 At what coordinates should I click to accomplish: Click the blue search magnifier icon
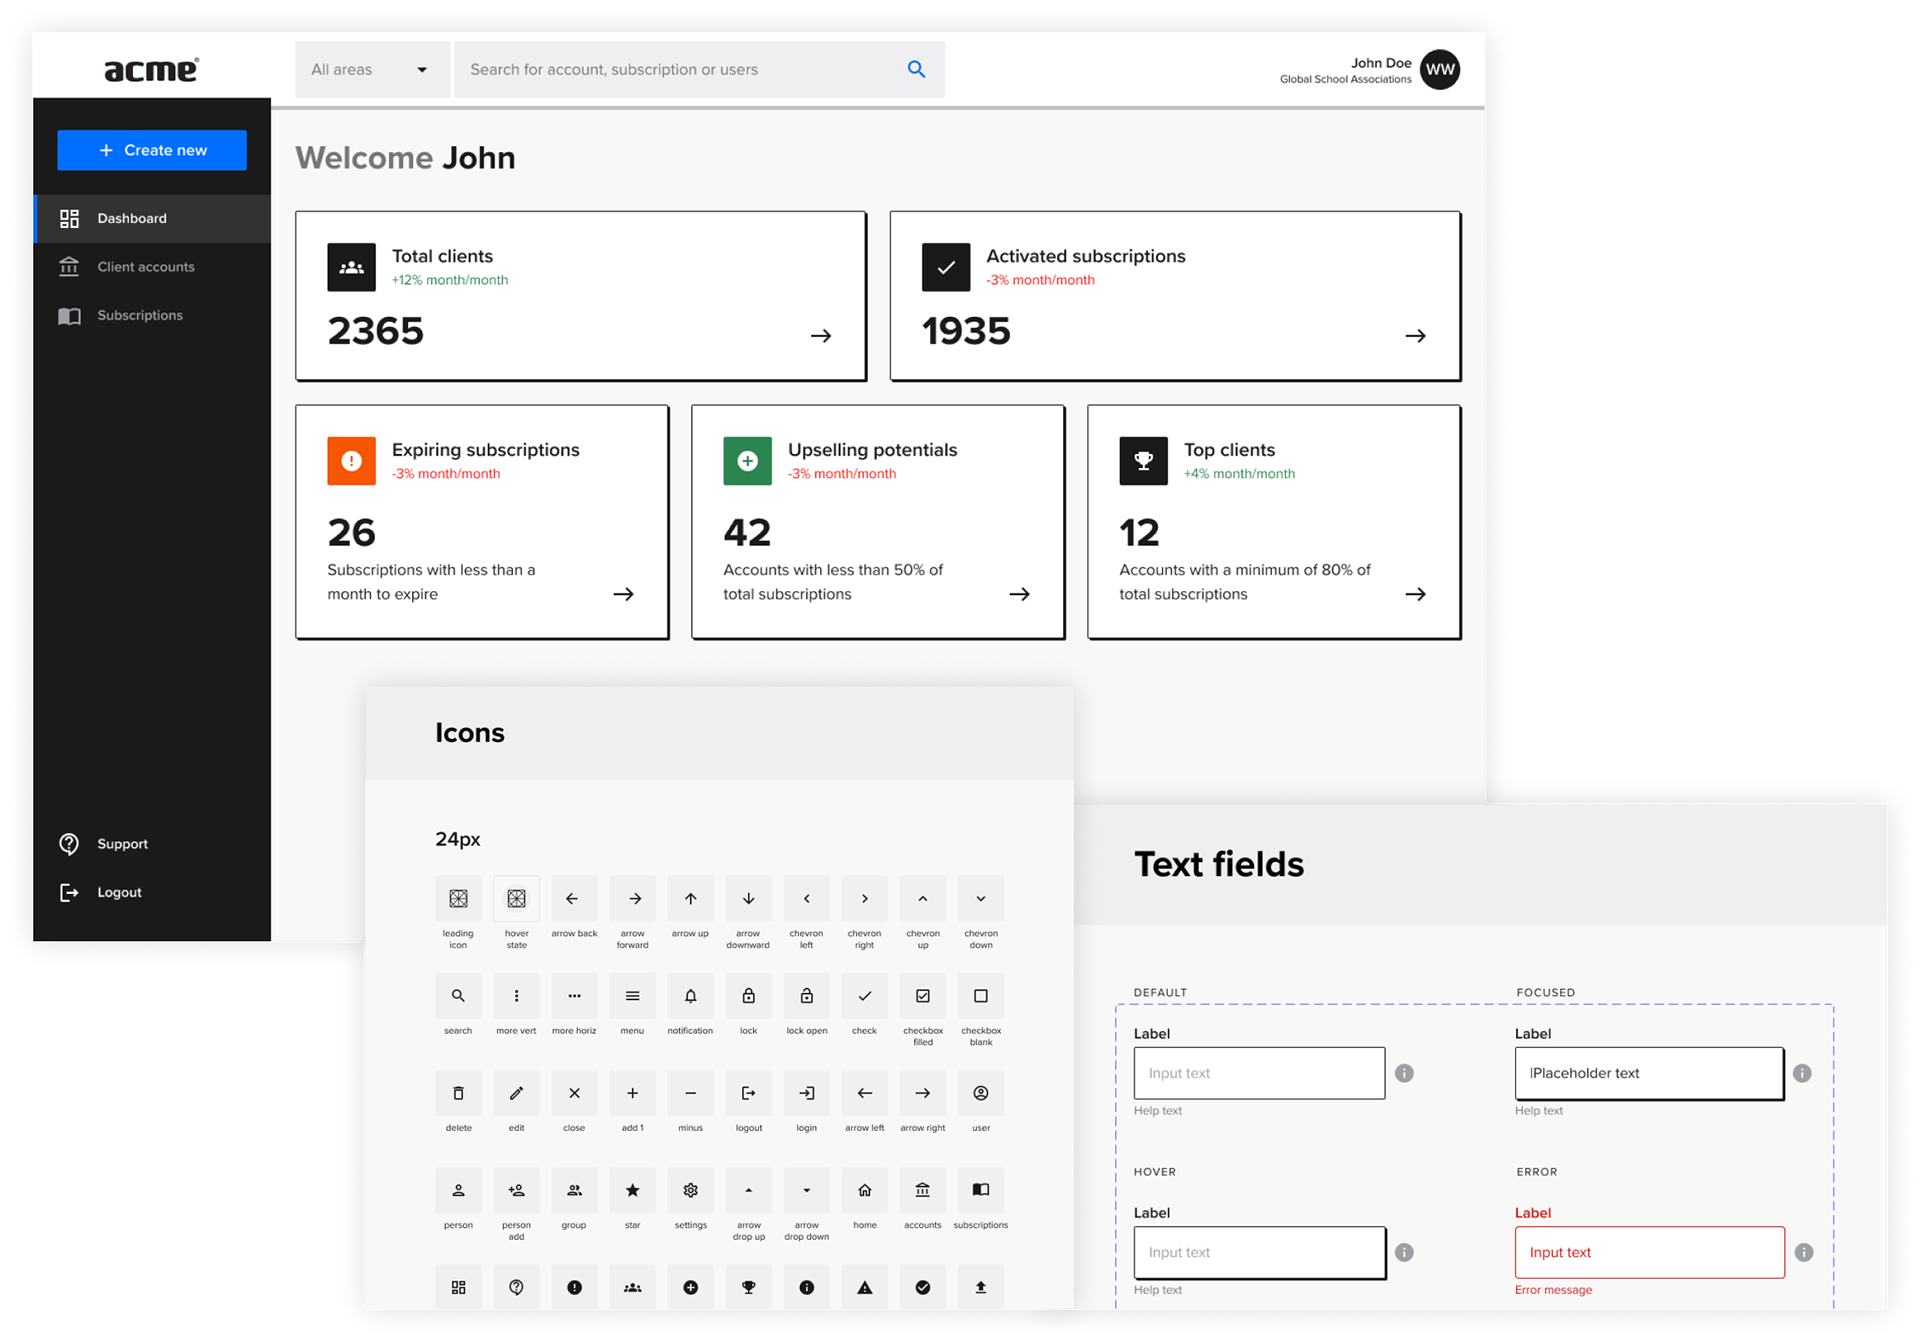coord(916,69)
